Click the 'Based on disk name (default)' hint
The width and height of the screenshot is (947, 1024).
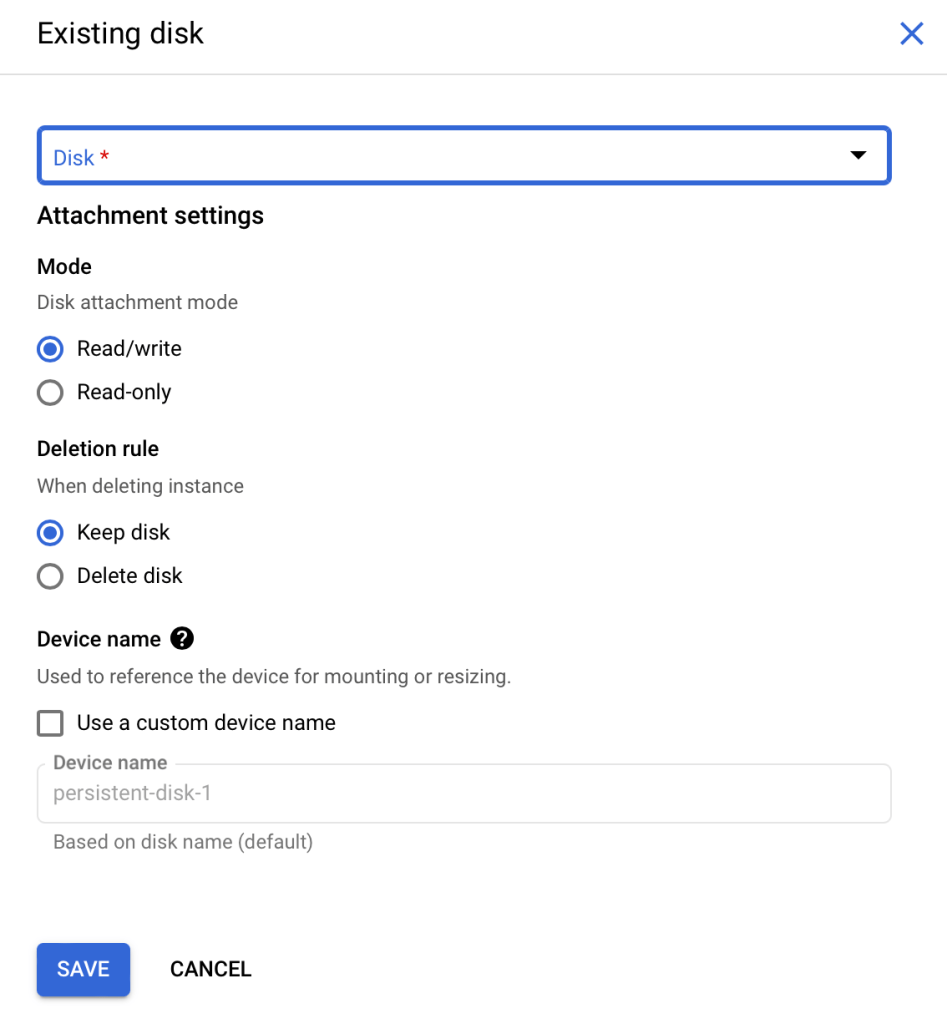[x=183, y=842]
